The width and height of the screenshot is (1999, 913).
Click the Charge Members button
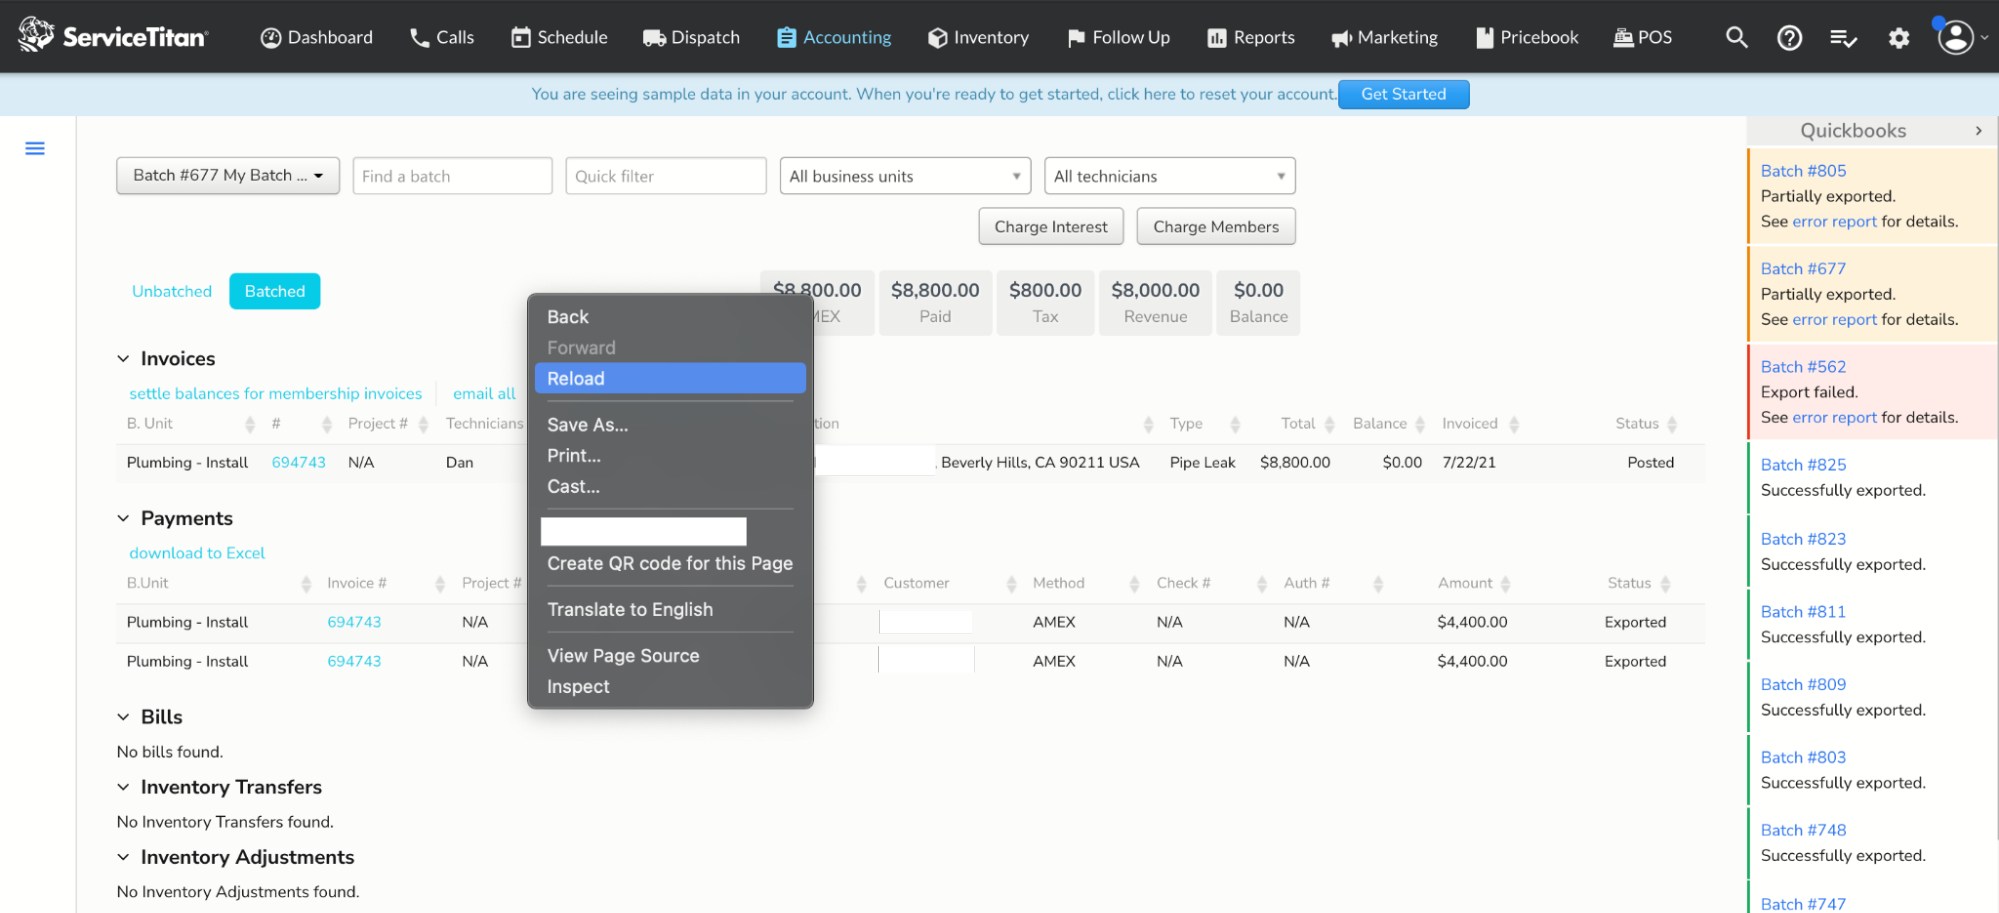1216,226
